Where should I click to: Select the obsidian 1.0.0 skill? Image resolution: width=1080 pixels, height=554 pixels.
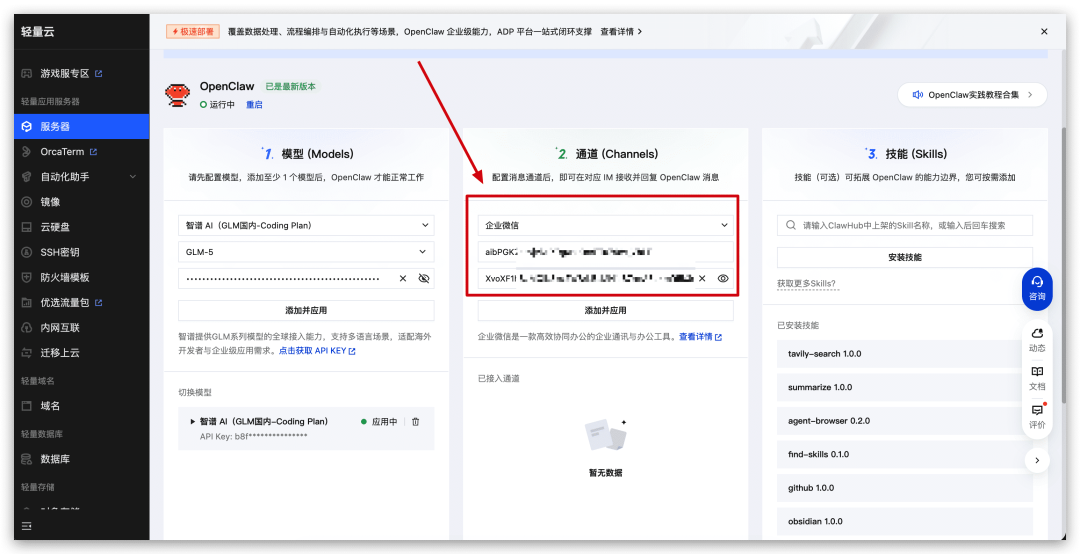pyautogui.click(x=905, y=521)
